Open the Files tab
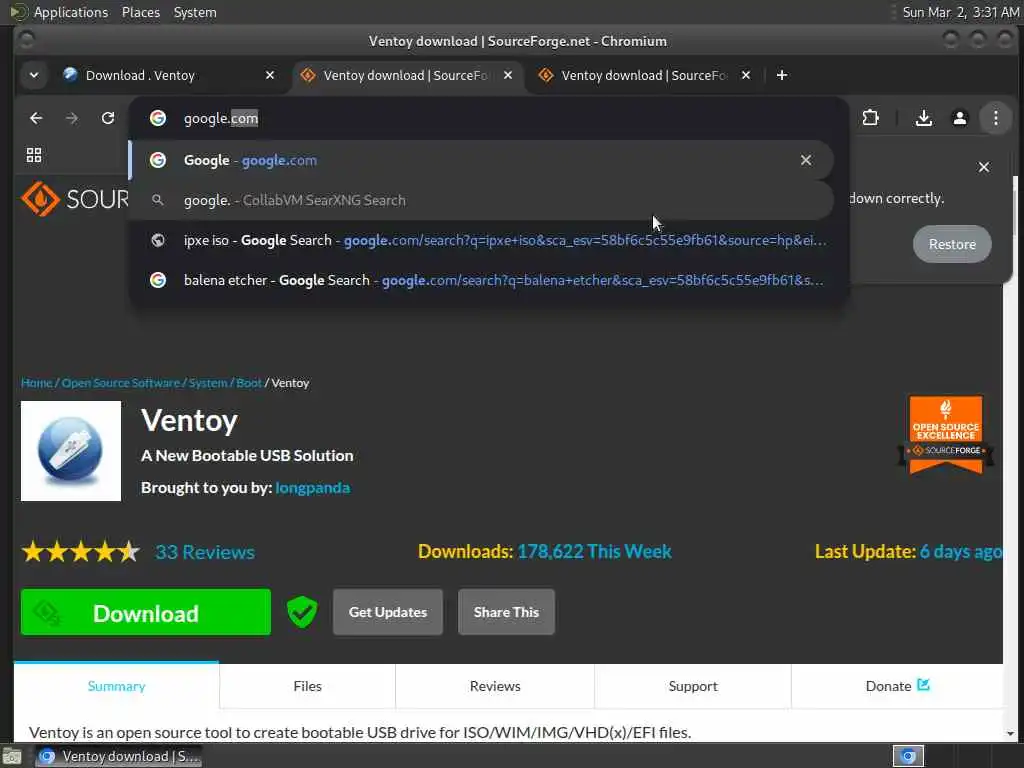This screenshot has height=768, width=1024. tap(308, 686)
